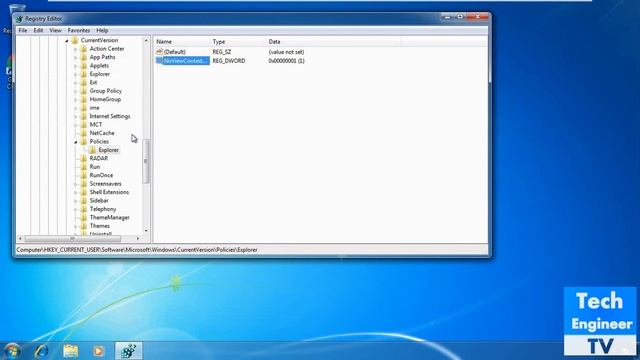Click tree pane scroll down arrow
This screenshot has height=360, width=640.
pyautogui.click(x=146, y=231)
